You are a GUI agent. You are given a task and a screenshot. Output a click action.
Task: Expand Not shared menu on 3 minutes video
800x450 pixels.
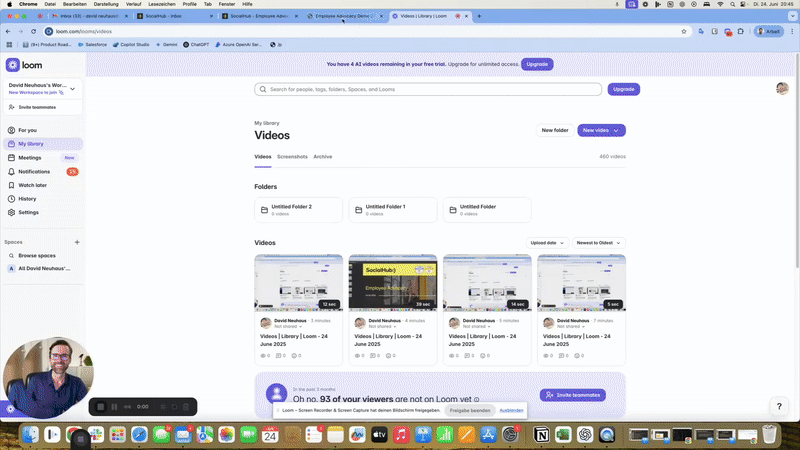tap(288, 327)
